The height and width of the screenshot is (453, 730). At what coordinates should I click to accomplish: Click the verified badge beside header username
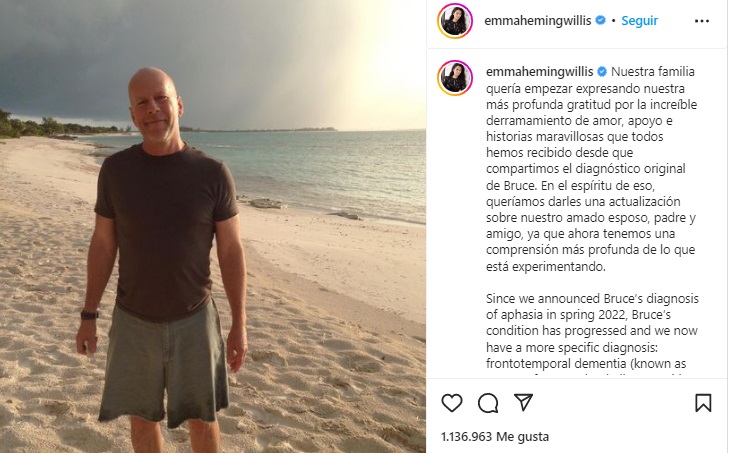(x=601, y=20)
